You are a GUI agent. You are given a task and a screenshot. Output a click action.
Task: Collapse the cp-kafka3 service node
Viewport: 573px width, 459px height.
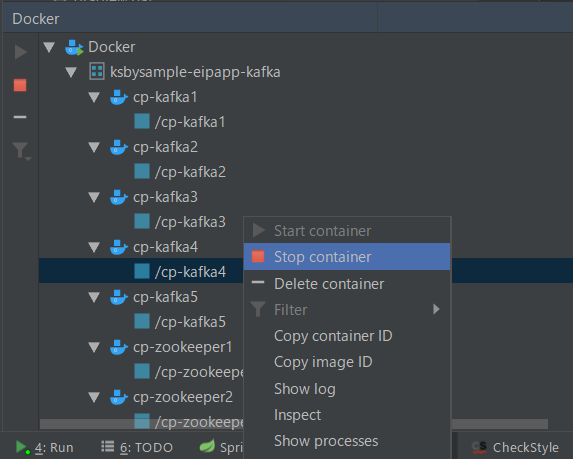[x=94, y=197]
